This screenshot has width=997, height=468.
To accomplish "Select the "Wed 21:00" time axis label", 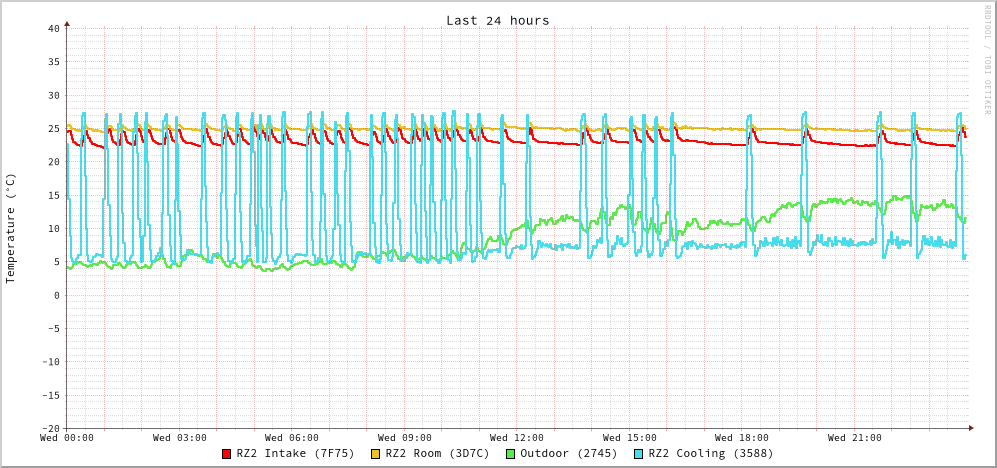I will point(854,437).
